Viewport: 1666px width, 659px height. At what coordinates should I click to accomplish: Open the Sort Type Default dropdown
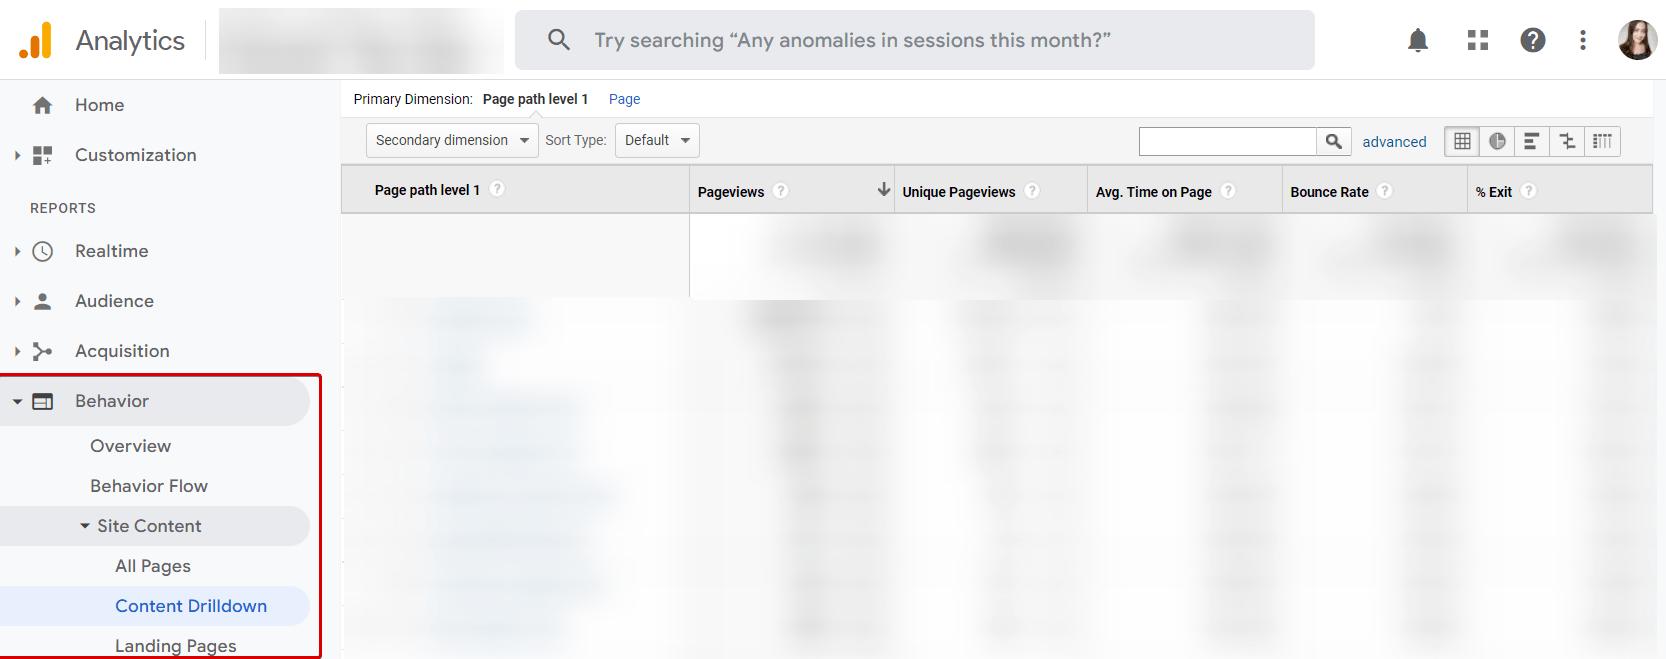click(x=656, y=140)
